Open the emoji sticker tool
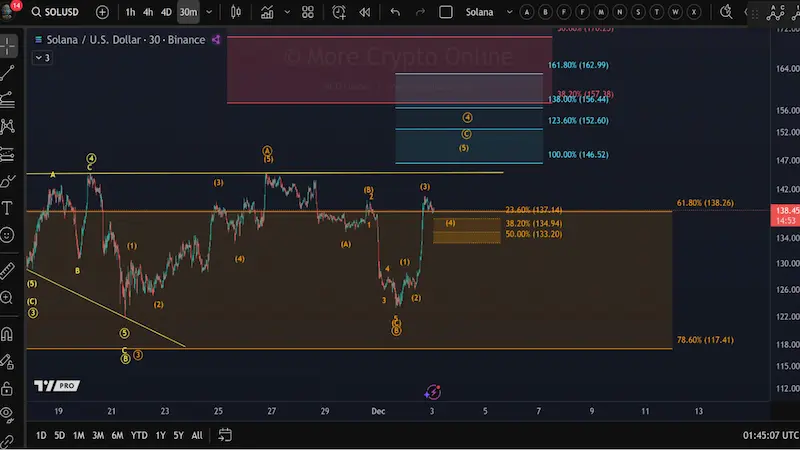The height and width of the screenshot is (450, 800). click(x=8, y=235)
